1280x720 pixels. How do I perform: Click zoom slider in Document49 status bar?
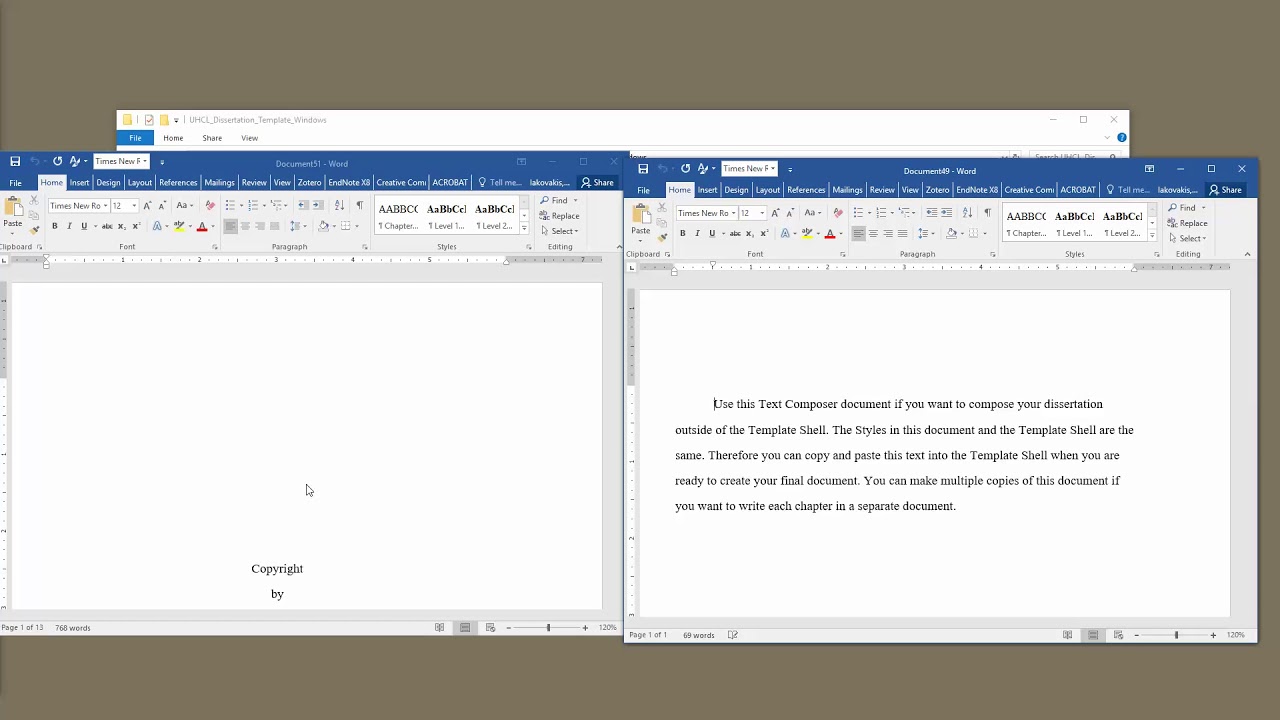click(x=1176, y=635)
